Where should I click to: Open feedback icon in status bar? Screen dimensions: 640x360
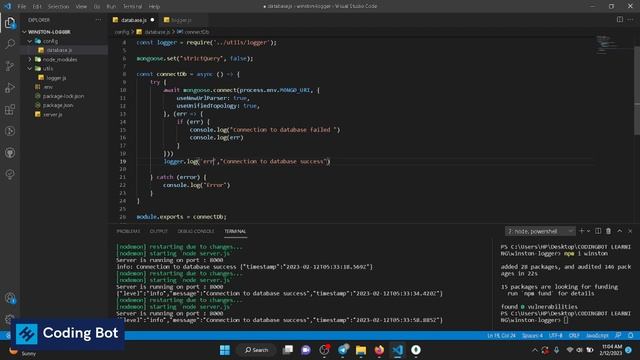pyautogui.click(x=618, y=336)
